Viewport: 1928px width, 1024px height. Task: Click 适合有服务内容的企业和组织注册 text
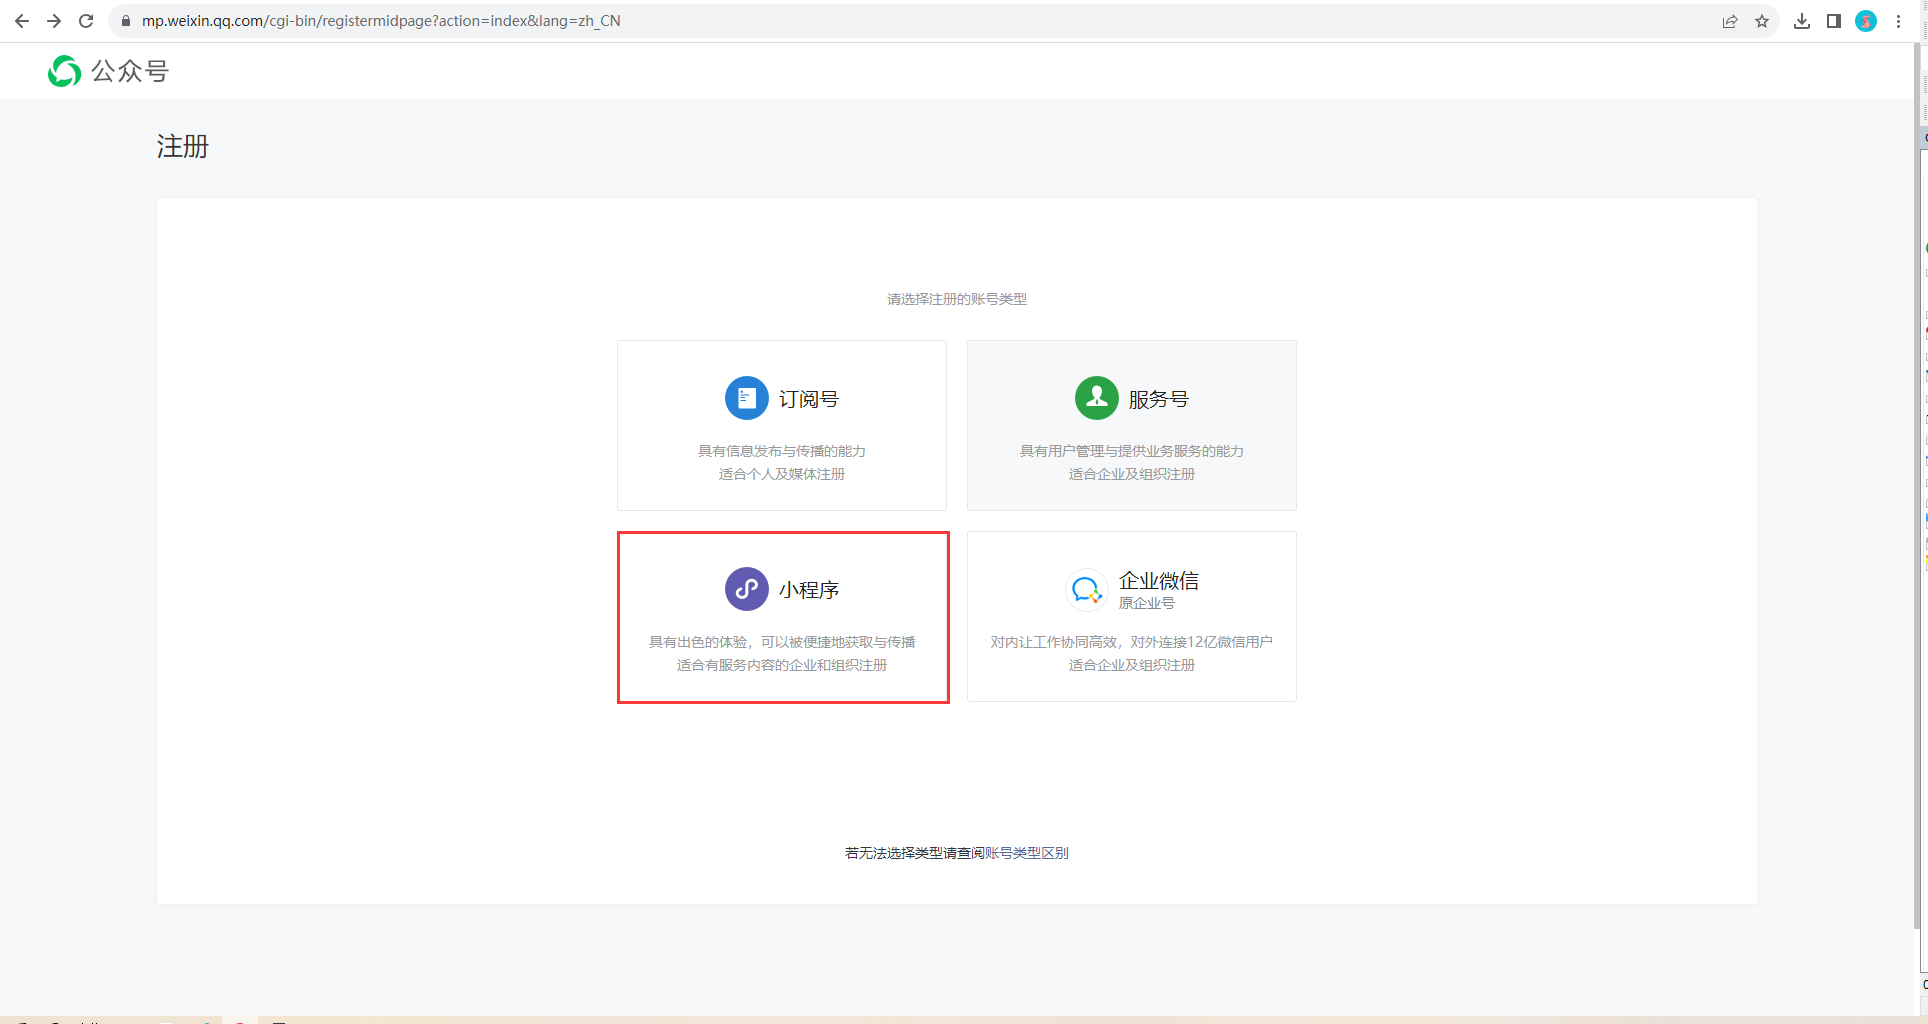(782, 665)
